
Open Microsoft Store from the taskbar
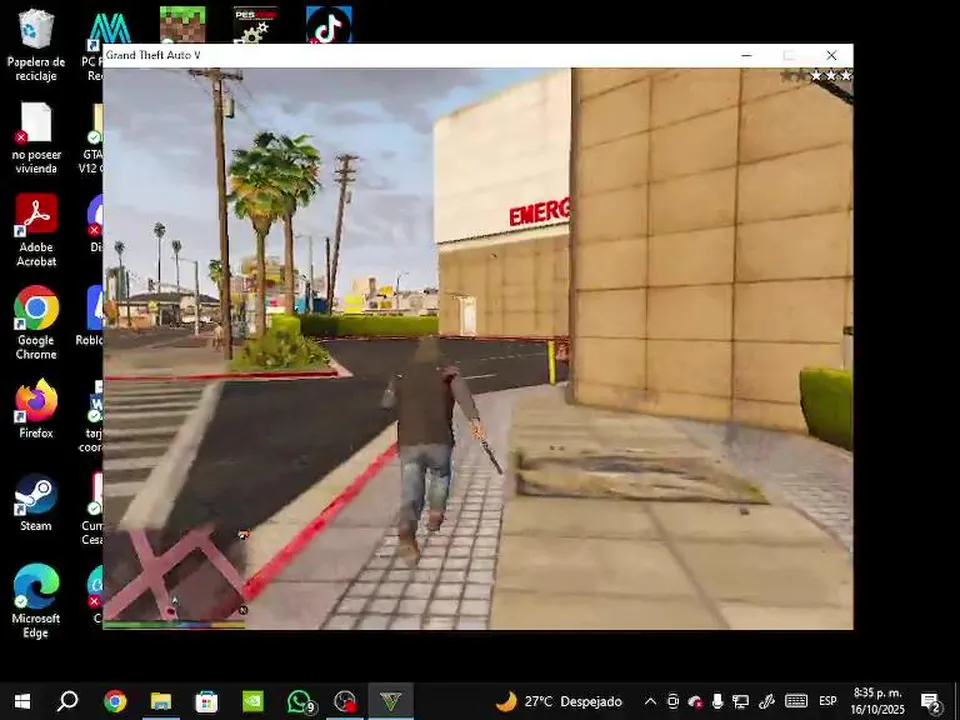(x=207, y=702)
